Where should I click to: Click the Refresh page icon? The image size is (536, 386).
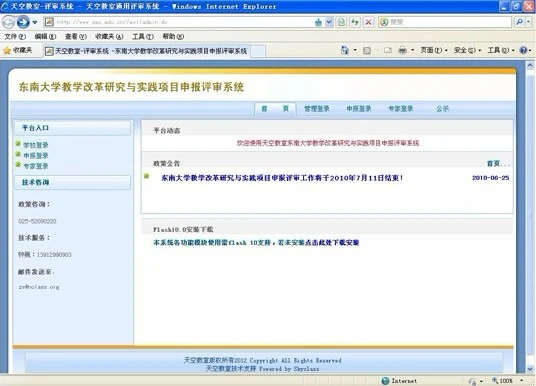(355, 22)
